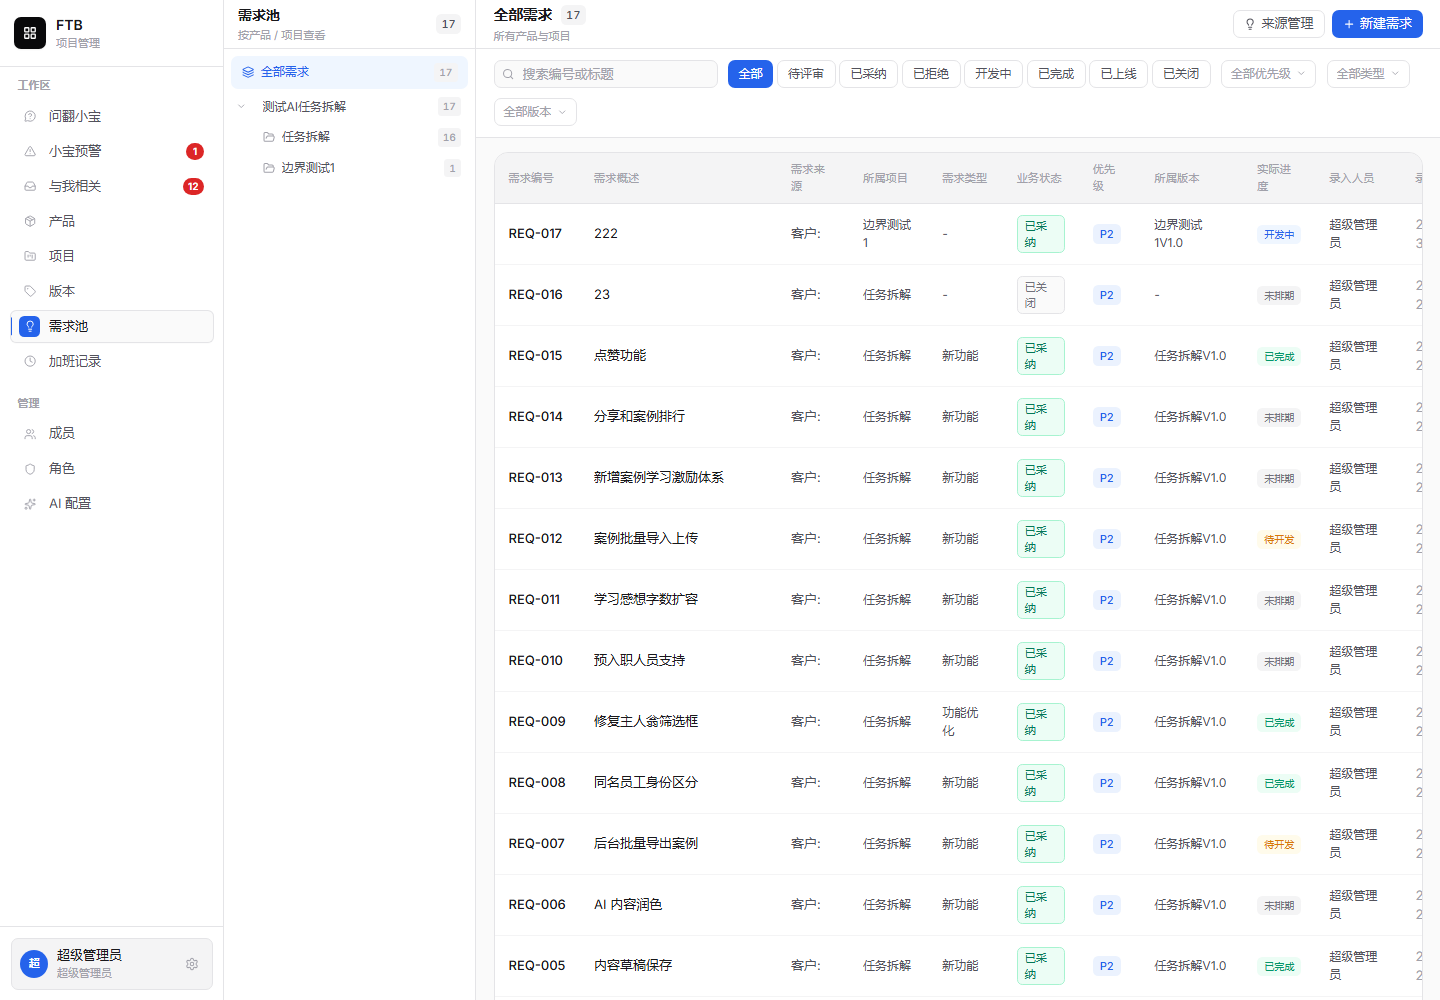Click the 业务状态 column header

pos(1039,179)
